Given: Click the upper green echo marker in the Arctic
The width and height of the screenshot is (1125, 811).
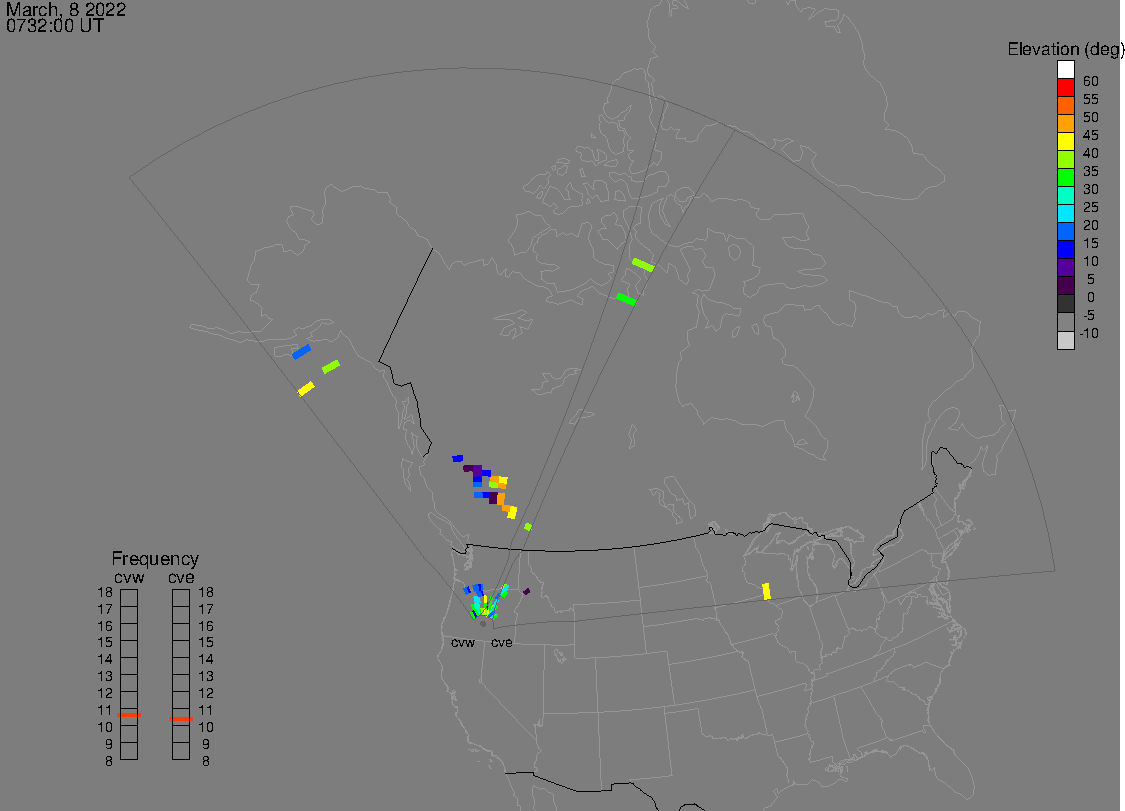Looking at the screenshot, I should click(643, 265).
